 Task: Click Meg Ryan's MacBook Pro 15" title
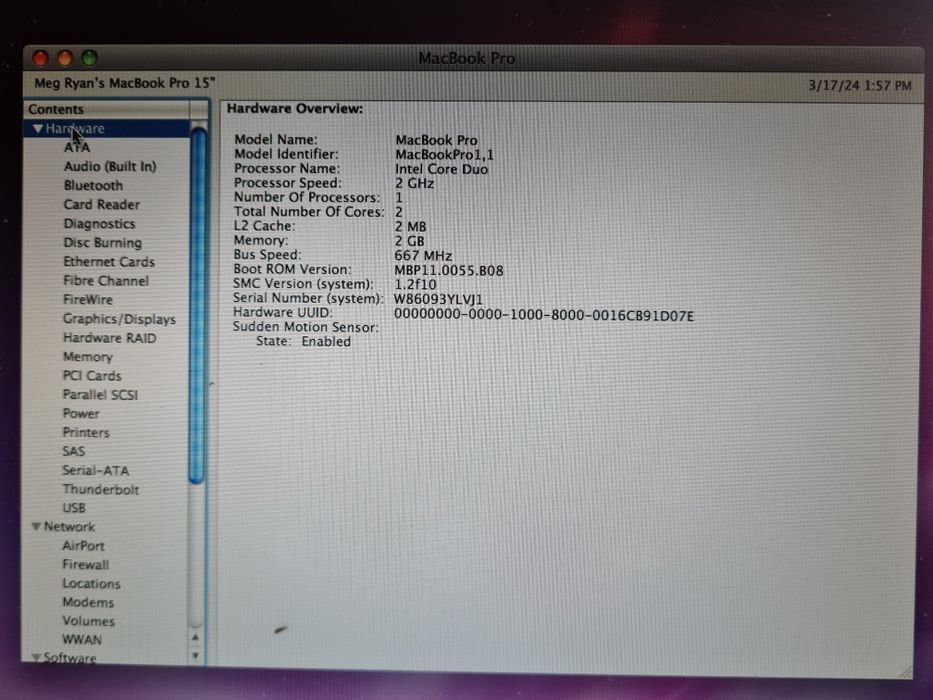coord(125,83)
